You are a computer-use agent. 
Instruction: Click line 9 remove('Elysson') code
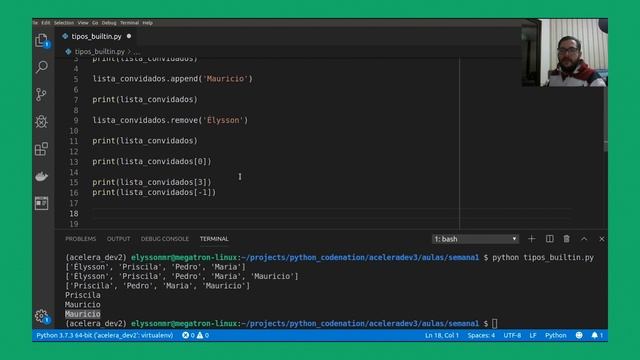tap(170, 120)
